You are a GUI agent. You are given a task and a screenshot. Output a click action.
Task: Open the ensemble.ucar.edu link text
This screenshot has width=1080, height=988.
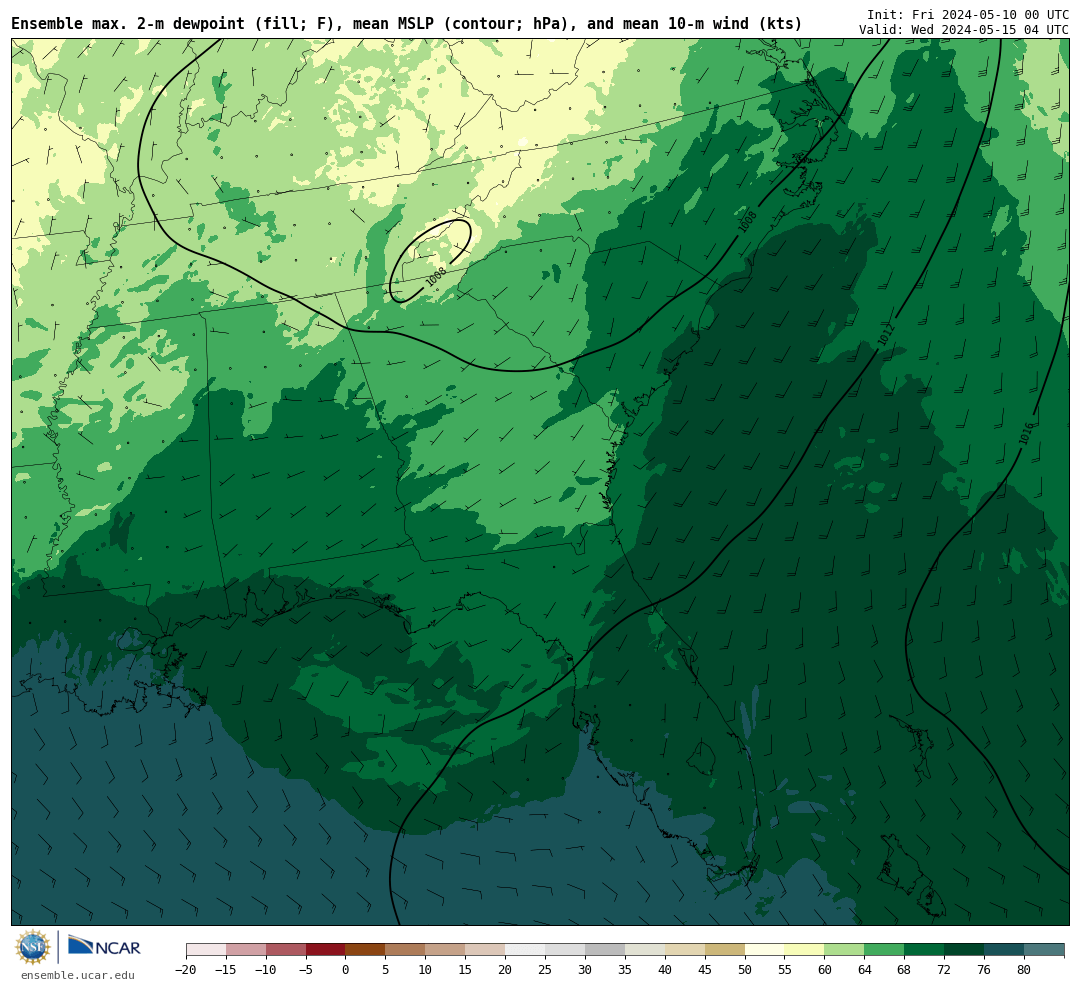78,975
